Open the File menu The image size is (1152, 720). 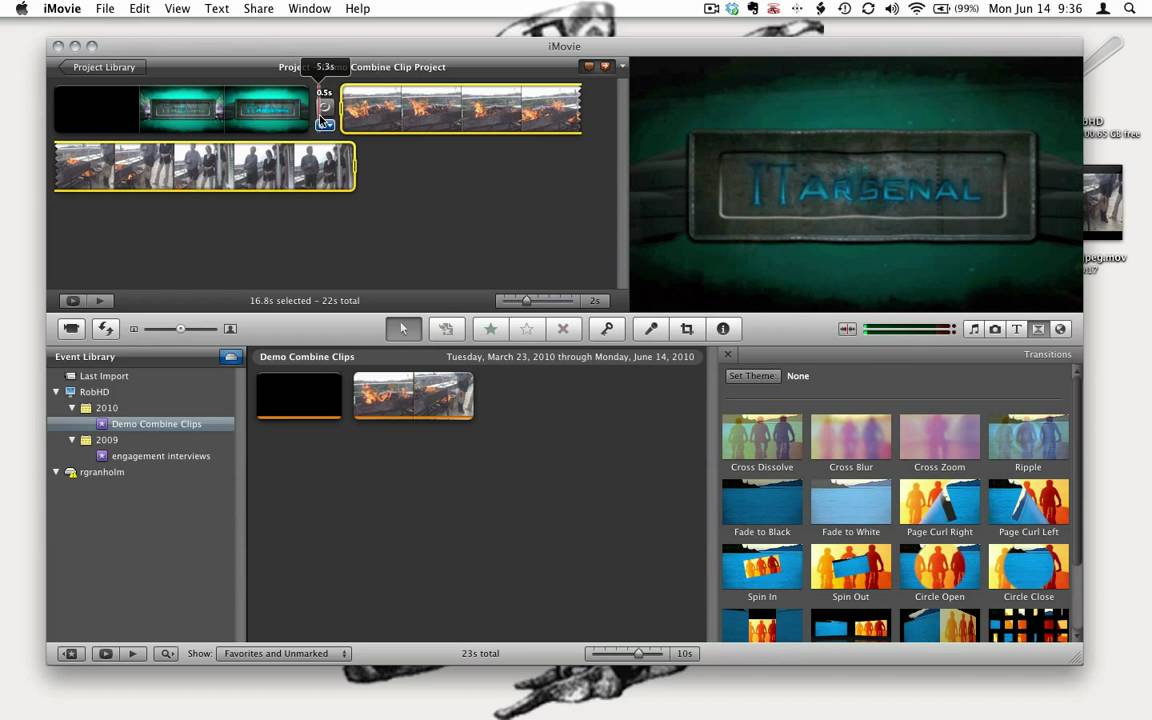pos(105,9)
